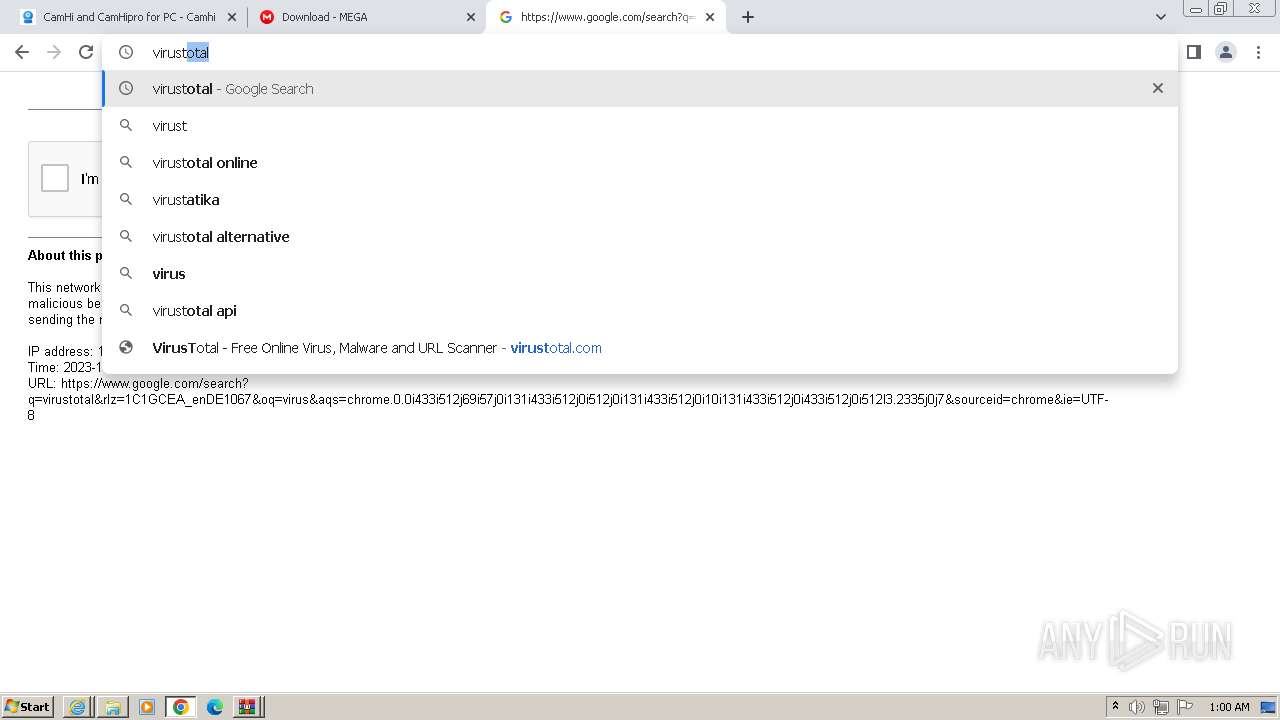Click the disabled forward navigation arrow

tap(54, 52)
